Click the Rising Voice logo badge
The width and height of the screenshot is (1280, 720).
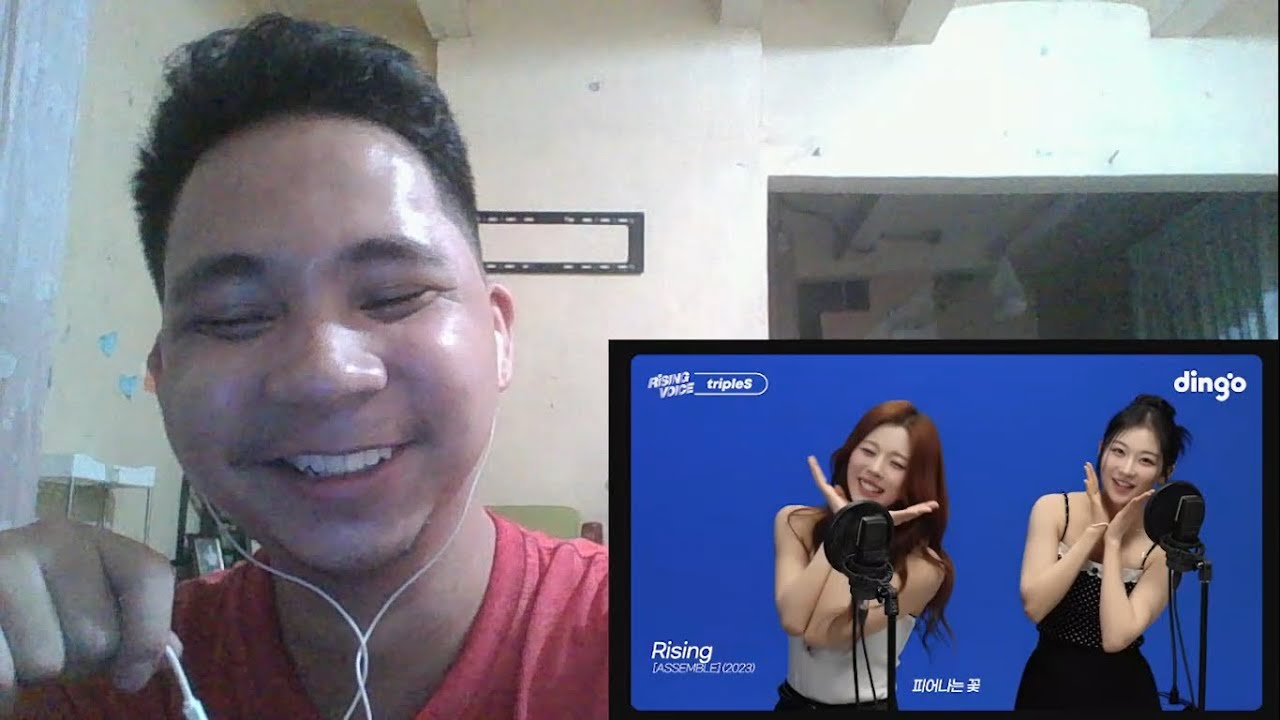670,384
